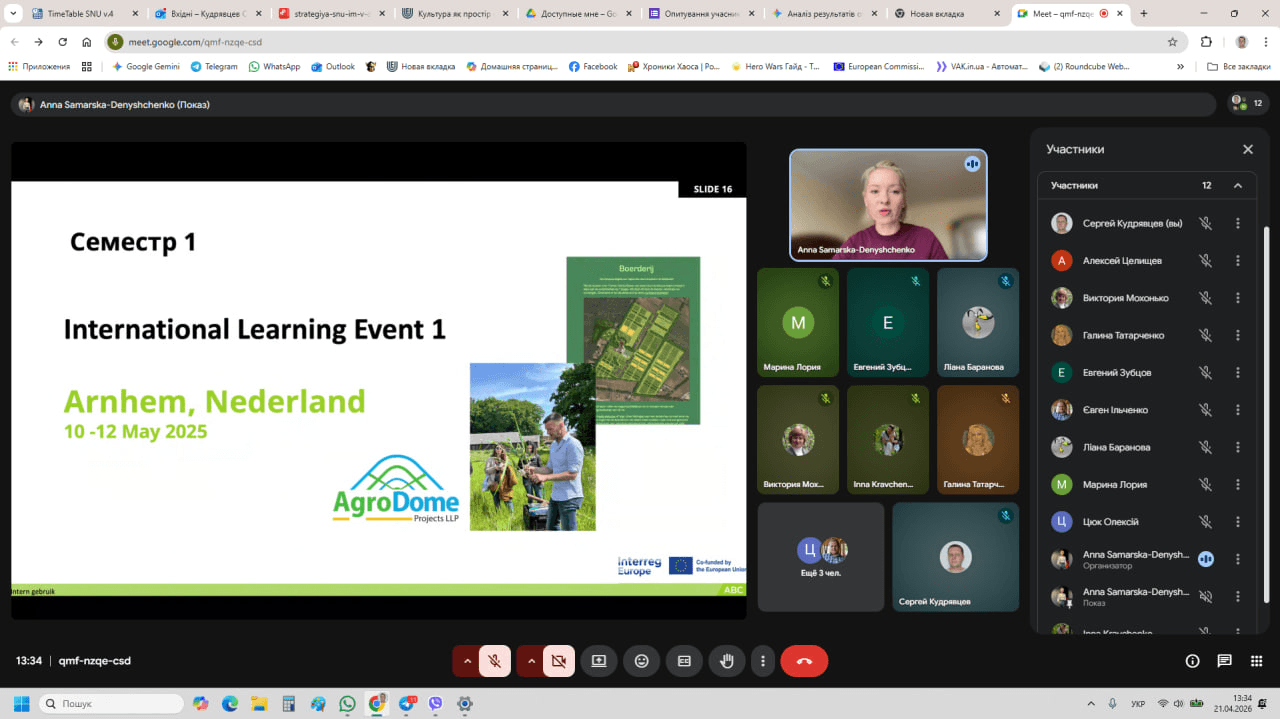Open the emoji reactions button
This screenshot has height=719, width=1280.
point(641,661)
